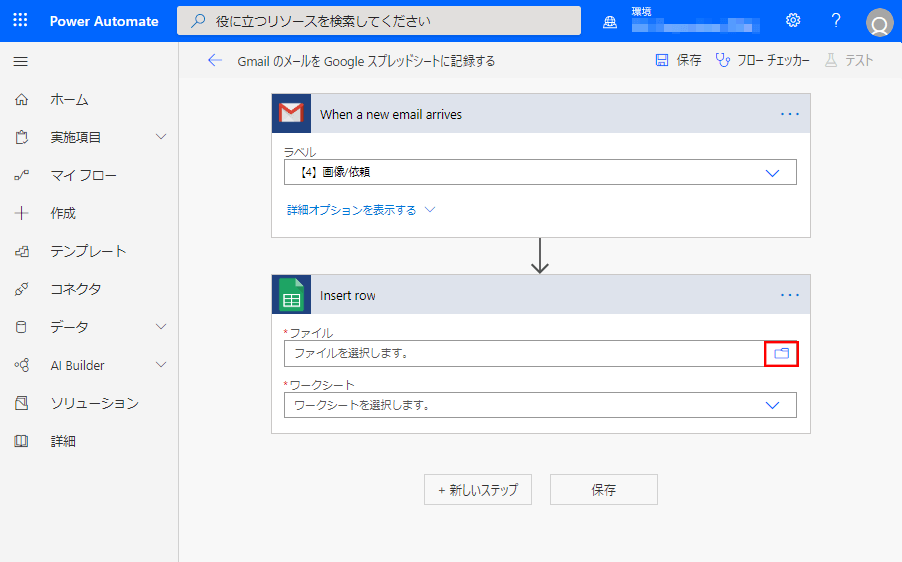Click the AI Builder icon

tap(21, 365)
